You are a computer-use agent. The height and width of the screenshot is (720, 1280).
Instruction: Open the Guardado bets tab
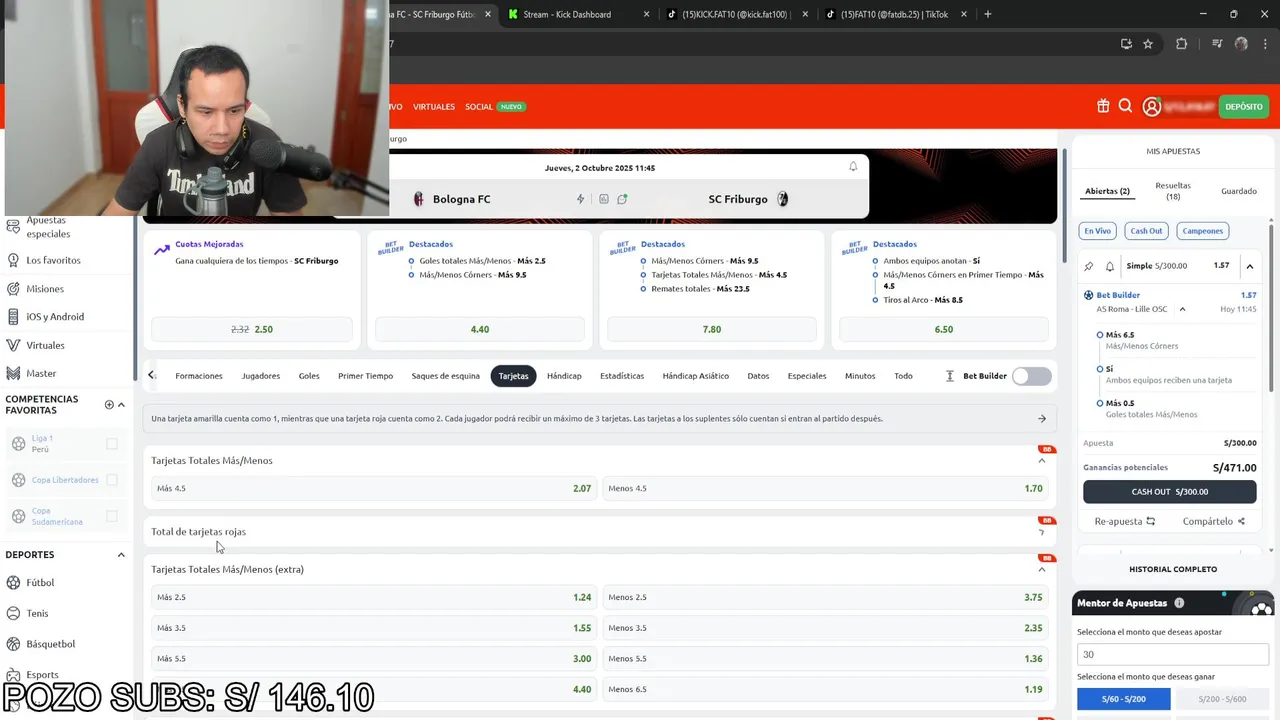pos(1239,191)
